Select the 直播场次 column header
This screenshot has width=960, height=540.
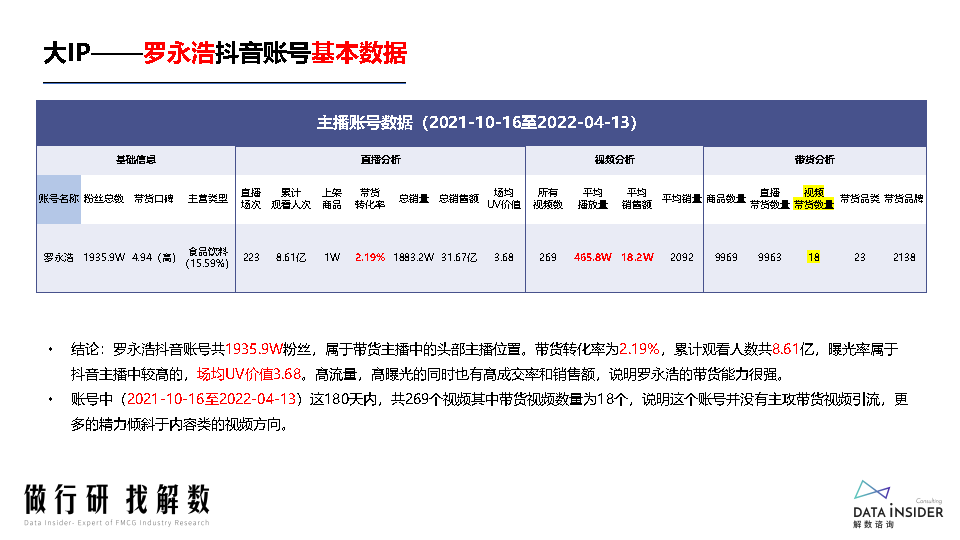[251, 199]
